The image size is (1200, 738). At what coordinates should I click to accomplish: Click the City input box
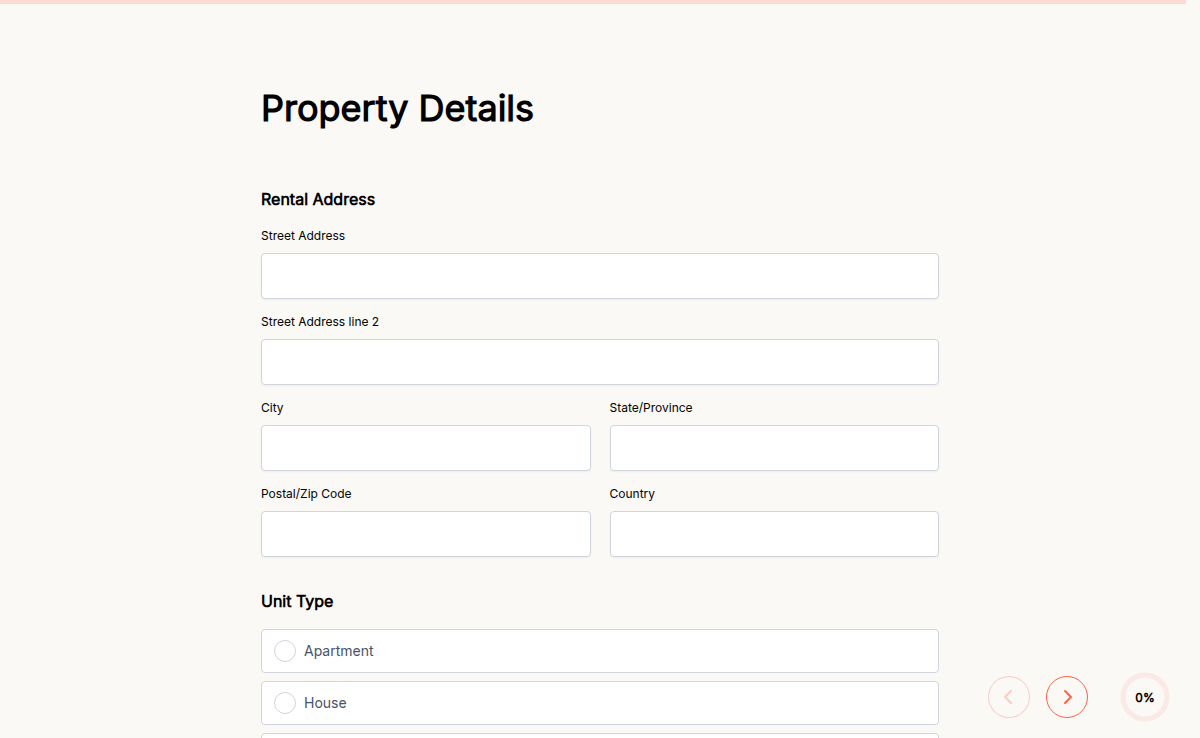(425, 448)
